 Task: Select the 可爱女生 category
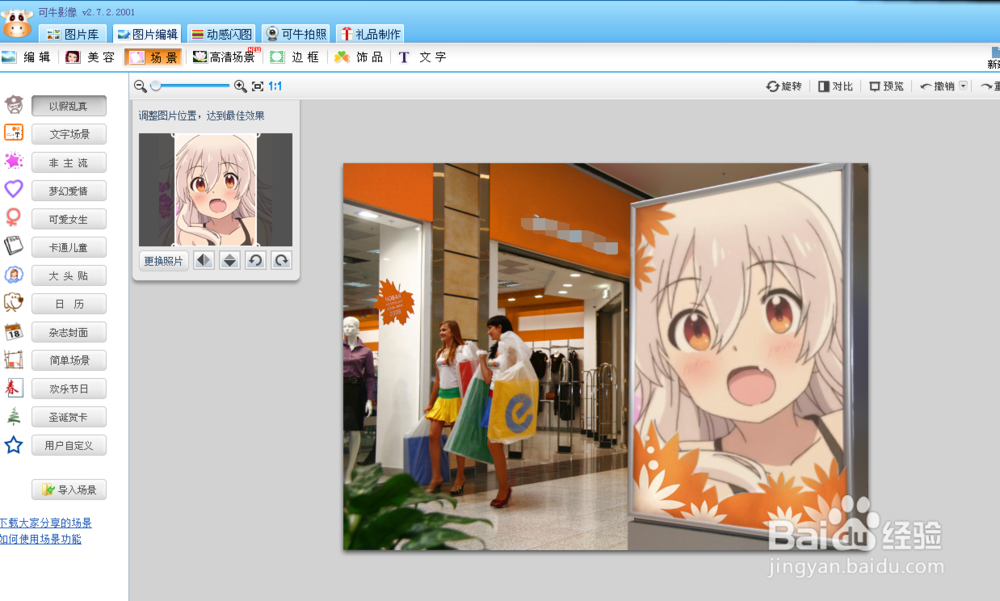coord(69,219)
